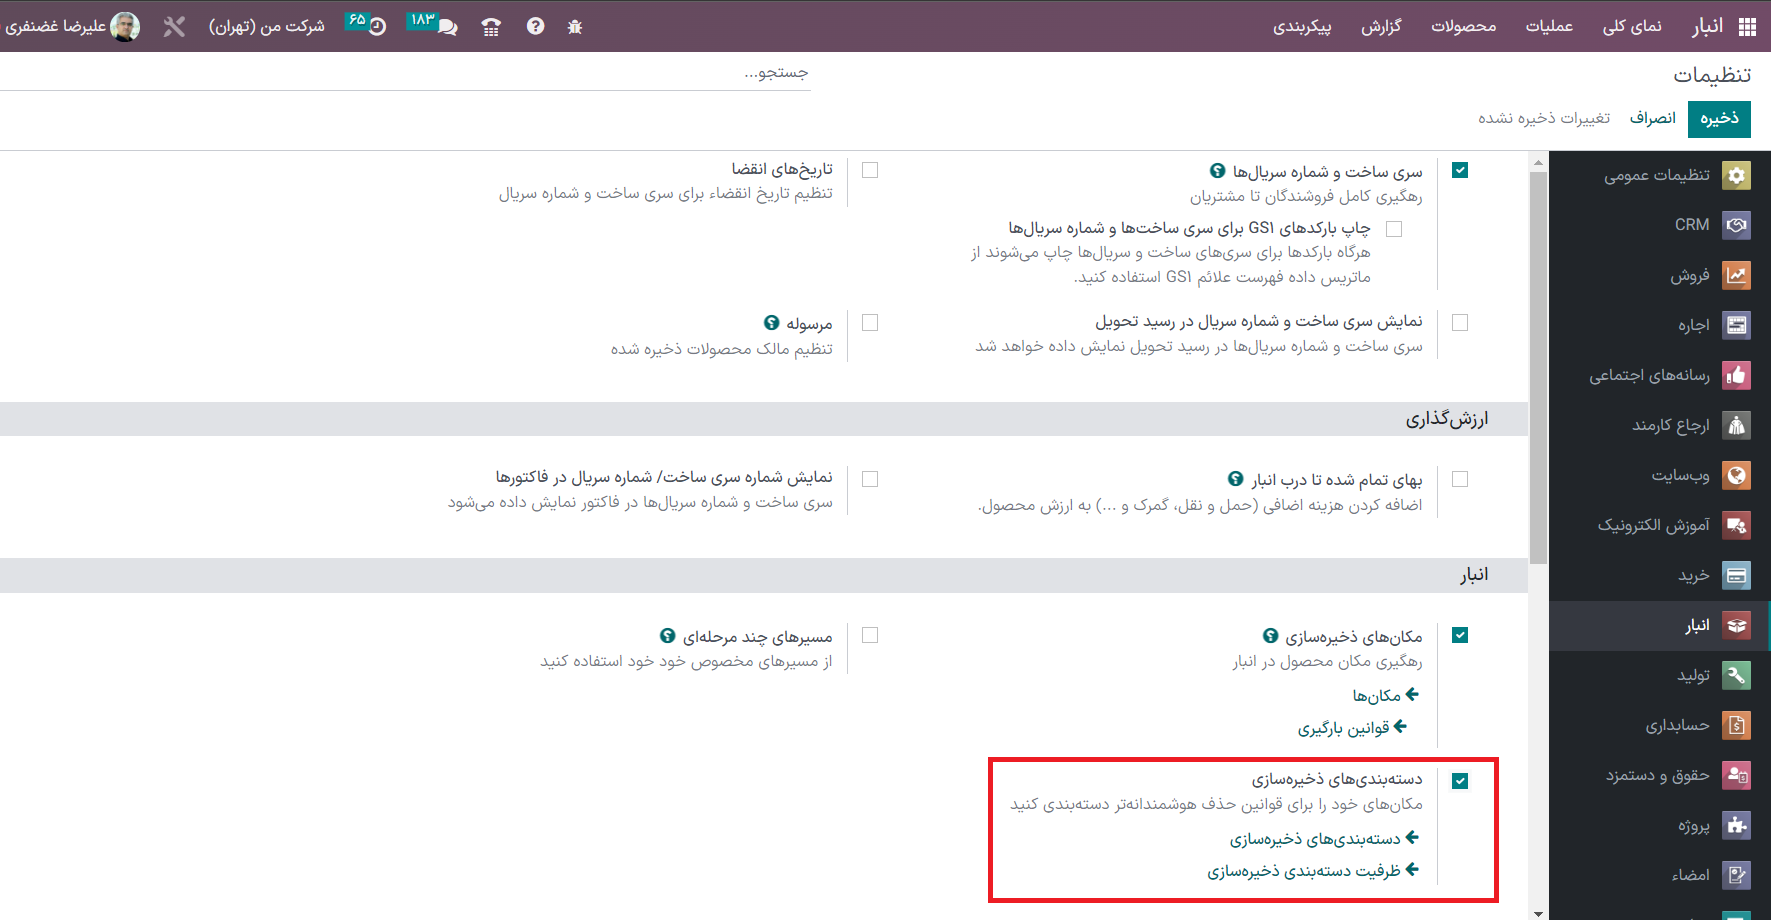Image resolution: width=1771 pixels, height=920 pixels.
Task: Enable تاریخ‌های انقضا checkbox
Action: coord(870,170)
